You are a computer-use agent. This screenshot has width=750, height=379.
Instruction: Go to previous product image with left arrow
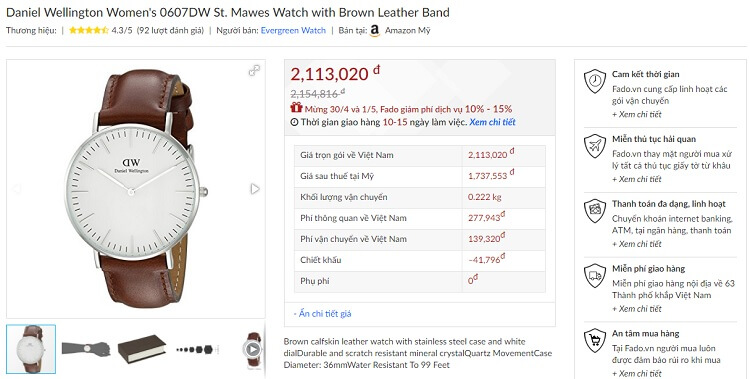tap(16, 189)
